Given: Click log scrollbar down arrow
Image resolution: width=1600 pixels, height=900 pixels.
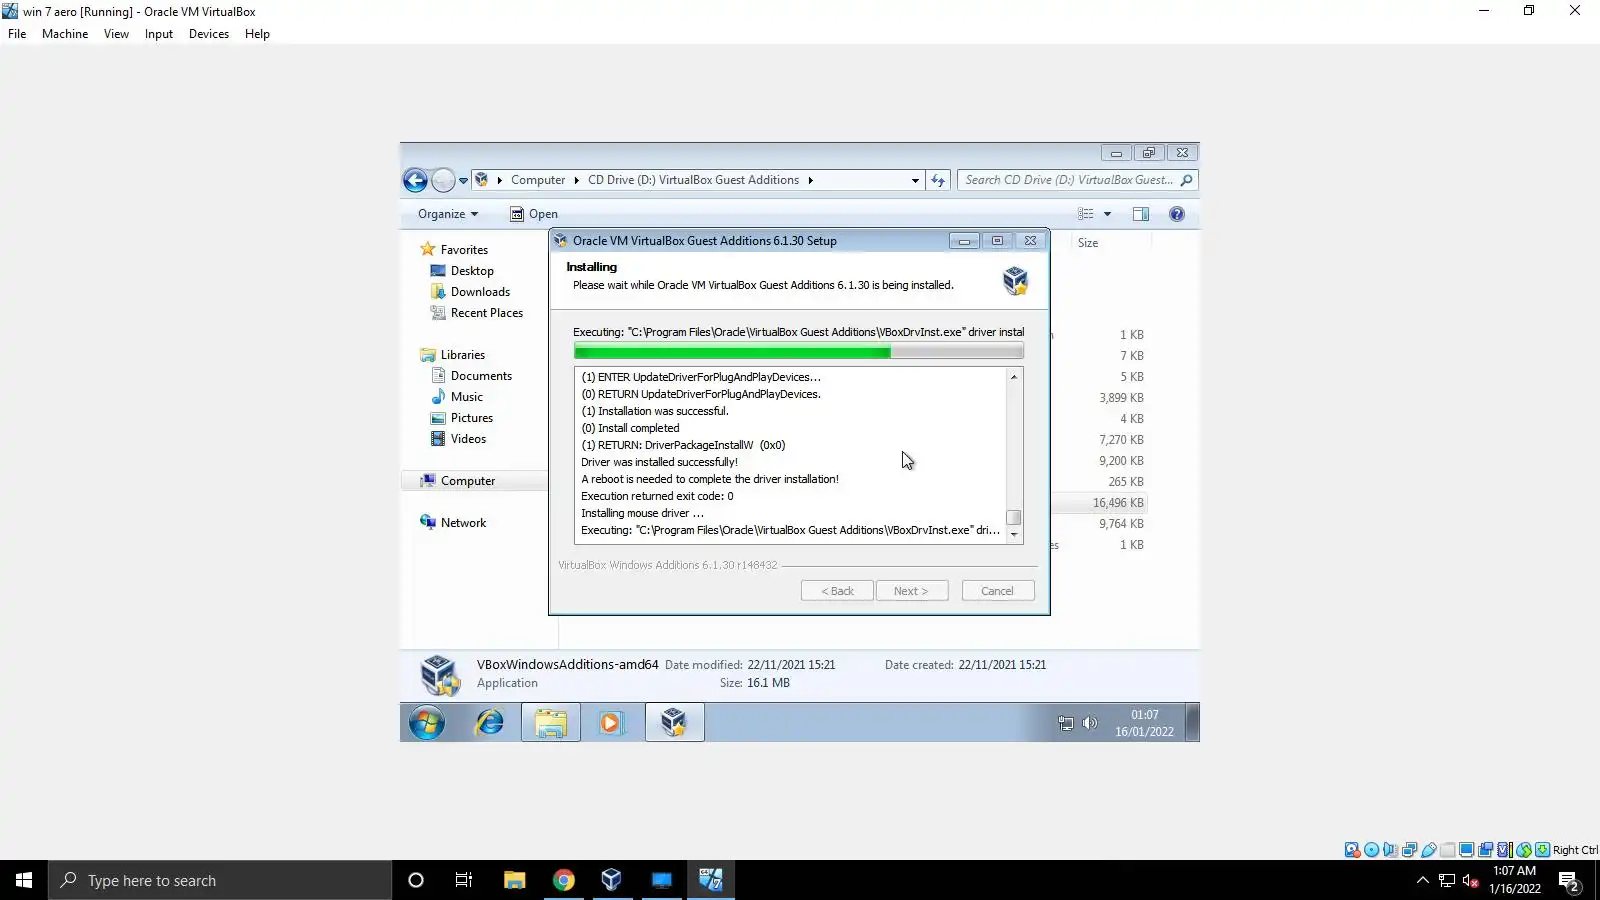Looking at the screenshot, I should pyautogui.click(x=1014, y=535).
